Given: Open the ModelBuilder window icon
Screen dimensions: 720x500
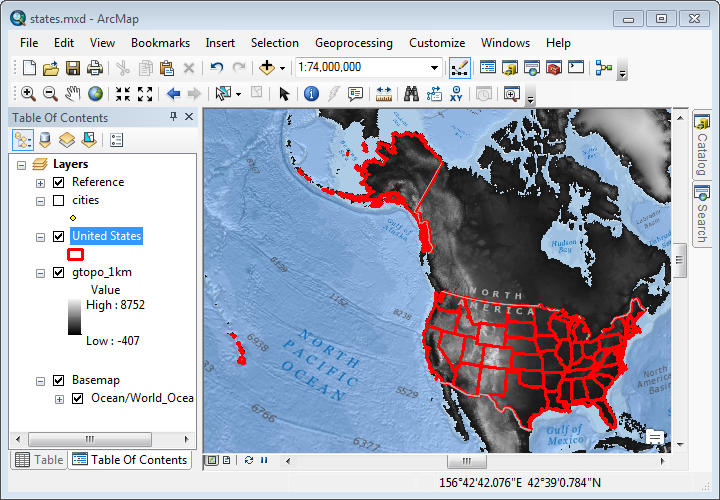Looking at the screenshot, I should click(603, 68).
